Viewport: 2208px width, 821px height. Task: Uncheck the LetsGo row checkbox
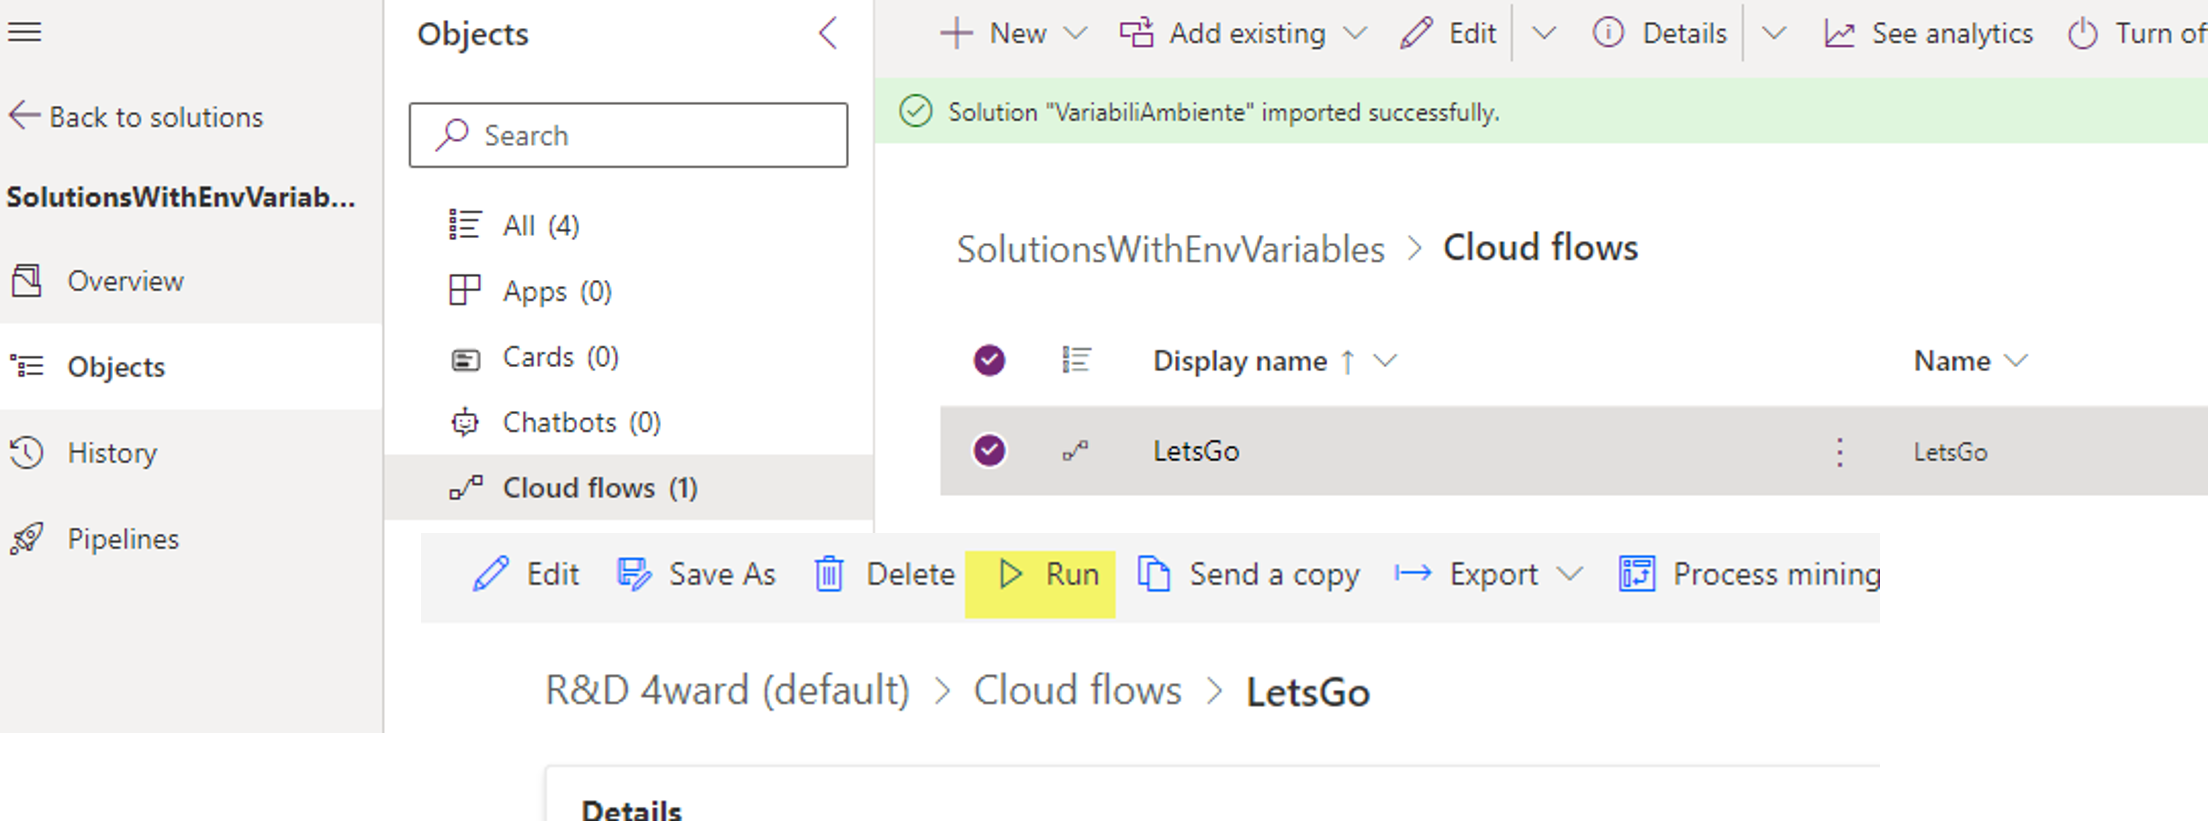989,451
